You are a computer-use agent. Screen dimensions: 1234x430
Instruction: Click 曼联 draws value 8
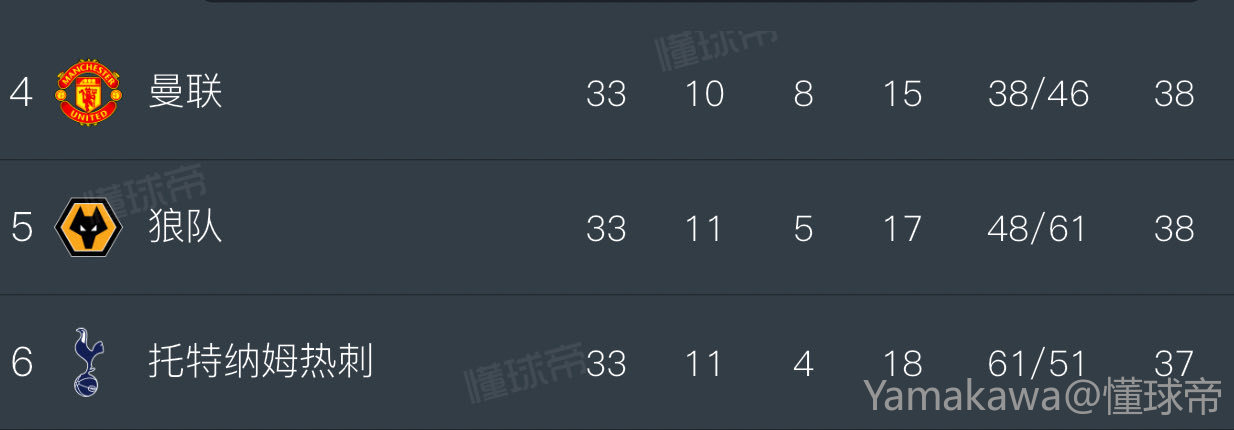click(x=803, y=93)
